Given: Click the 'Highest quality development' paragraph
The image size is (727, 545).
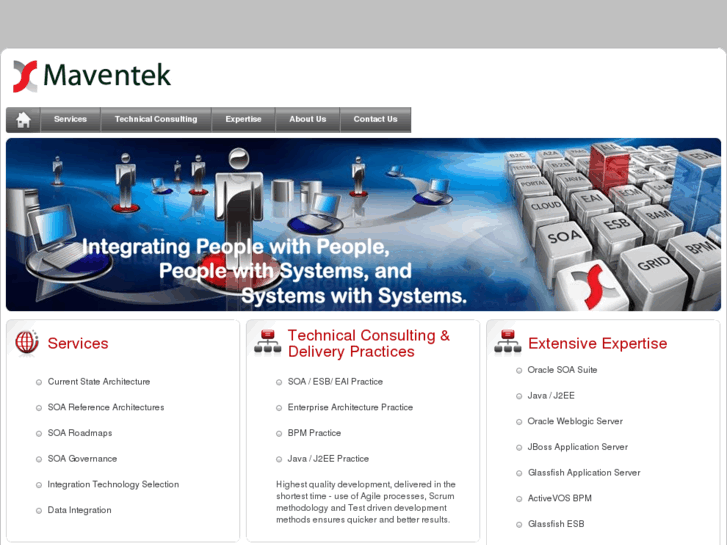Looking at the screenshot, I should coord(366,502).
